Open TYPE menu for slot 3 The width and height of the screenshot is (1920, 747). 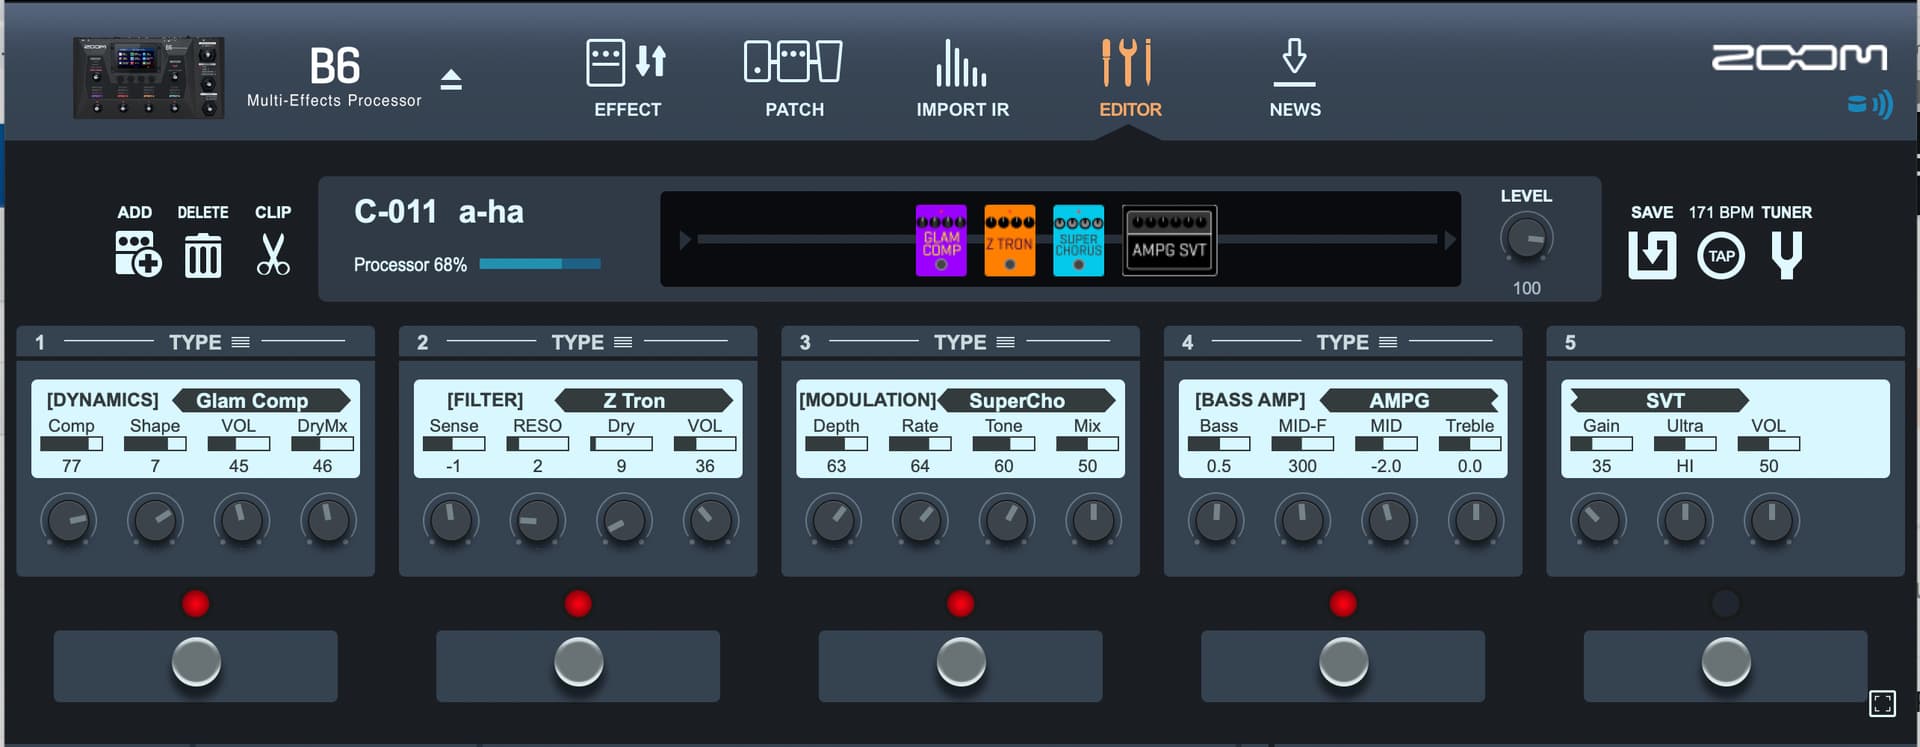[x=974, y=342]
